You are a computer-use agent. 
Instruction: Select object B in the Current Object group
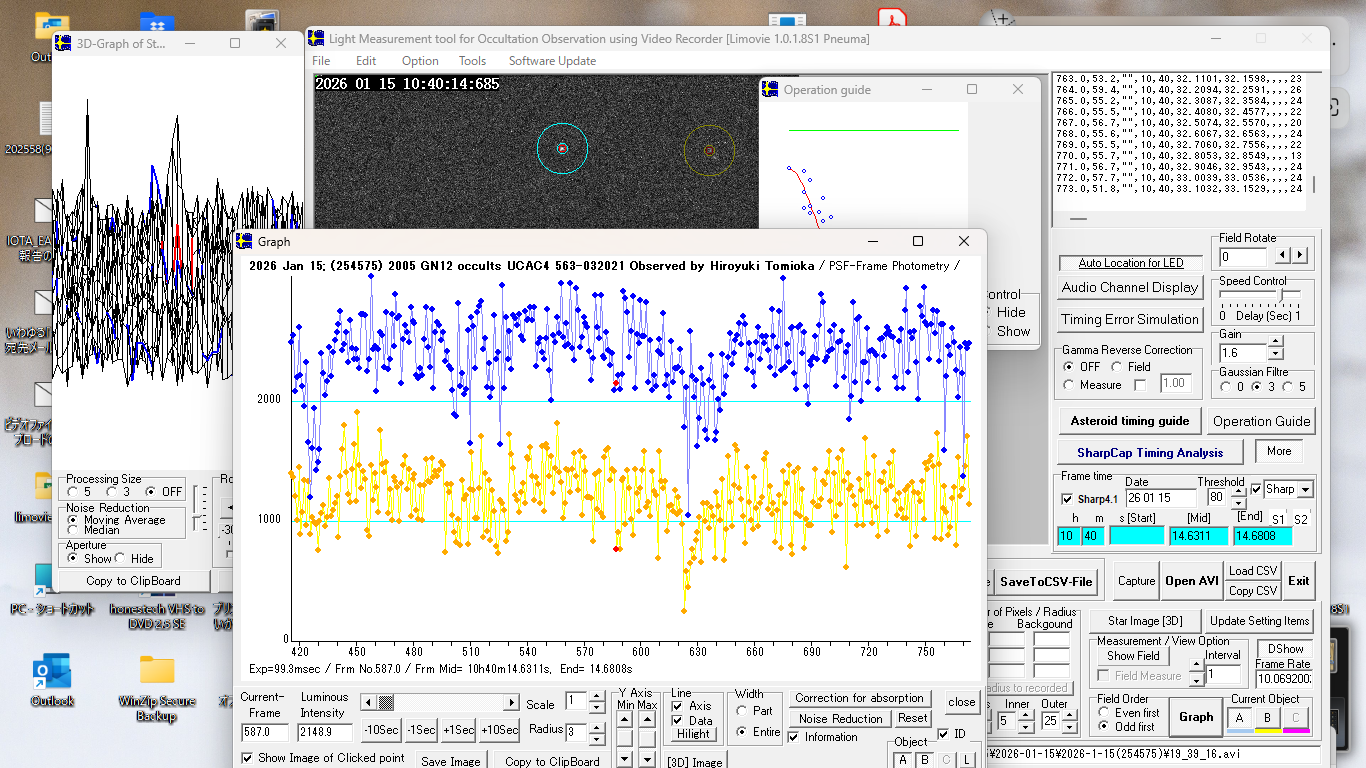(1268, 717)
